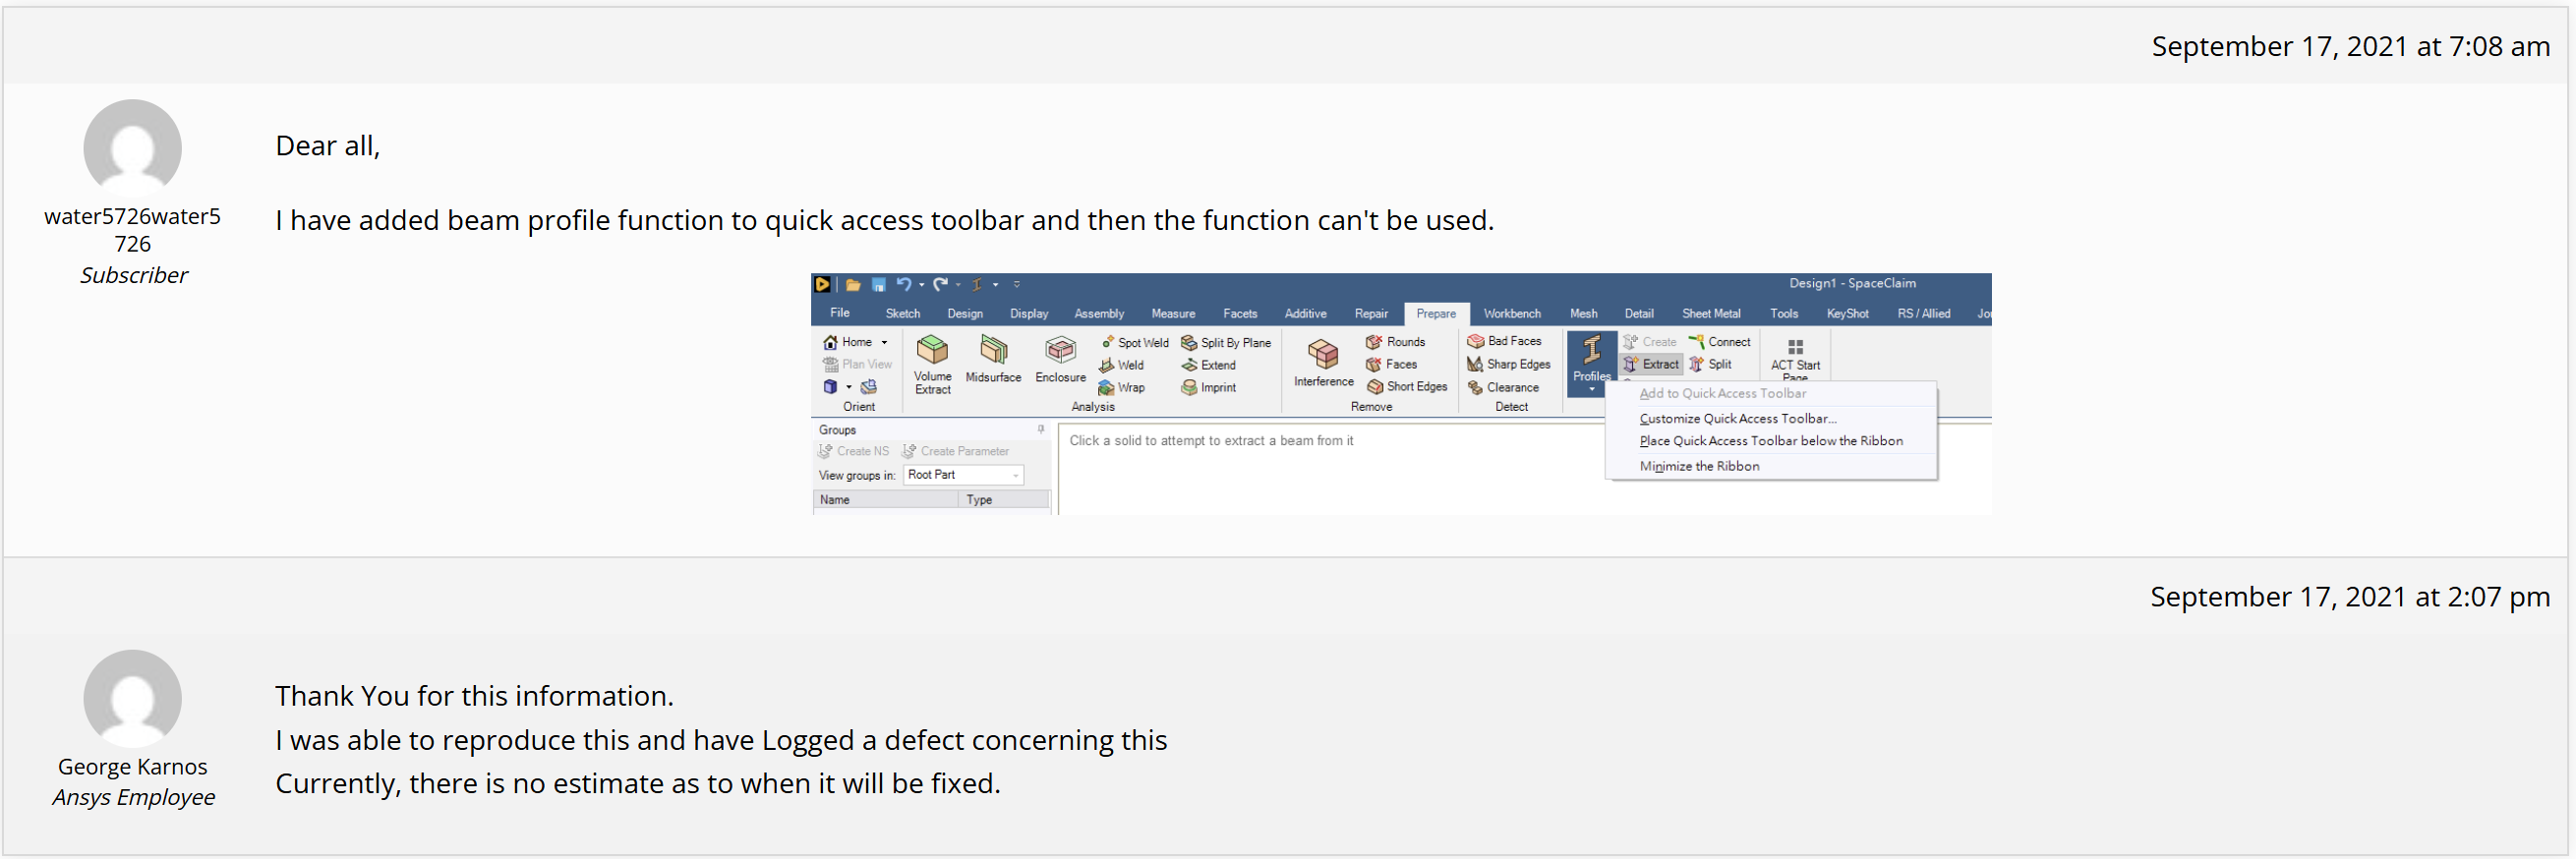Switch to the Repair ribbon tab
This screenshot has height=859, width=2576.
1371,314
